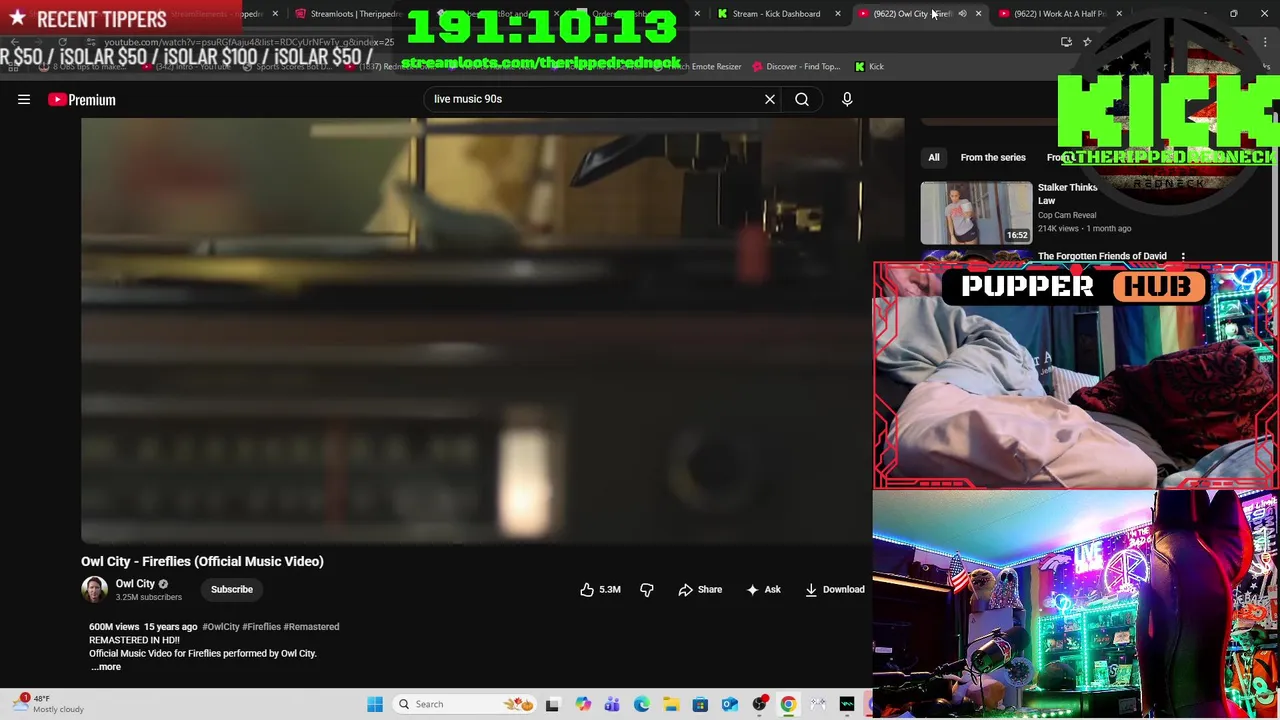
Task: Bookmark this page with the star icon
Action: coord(1087,42)
